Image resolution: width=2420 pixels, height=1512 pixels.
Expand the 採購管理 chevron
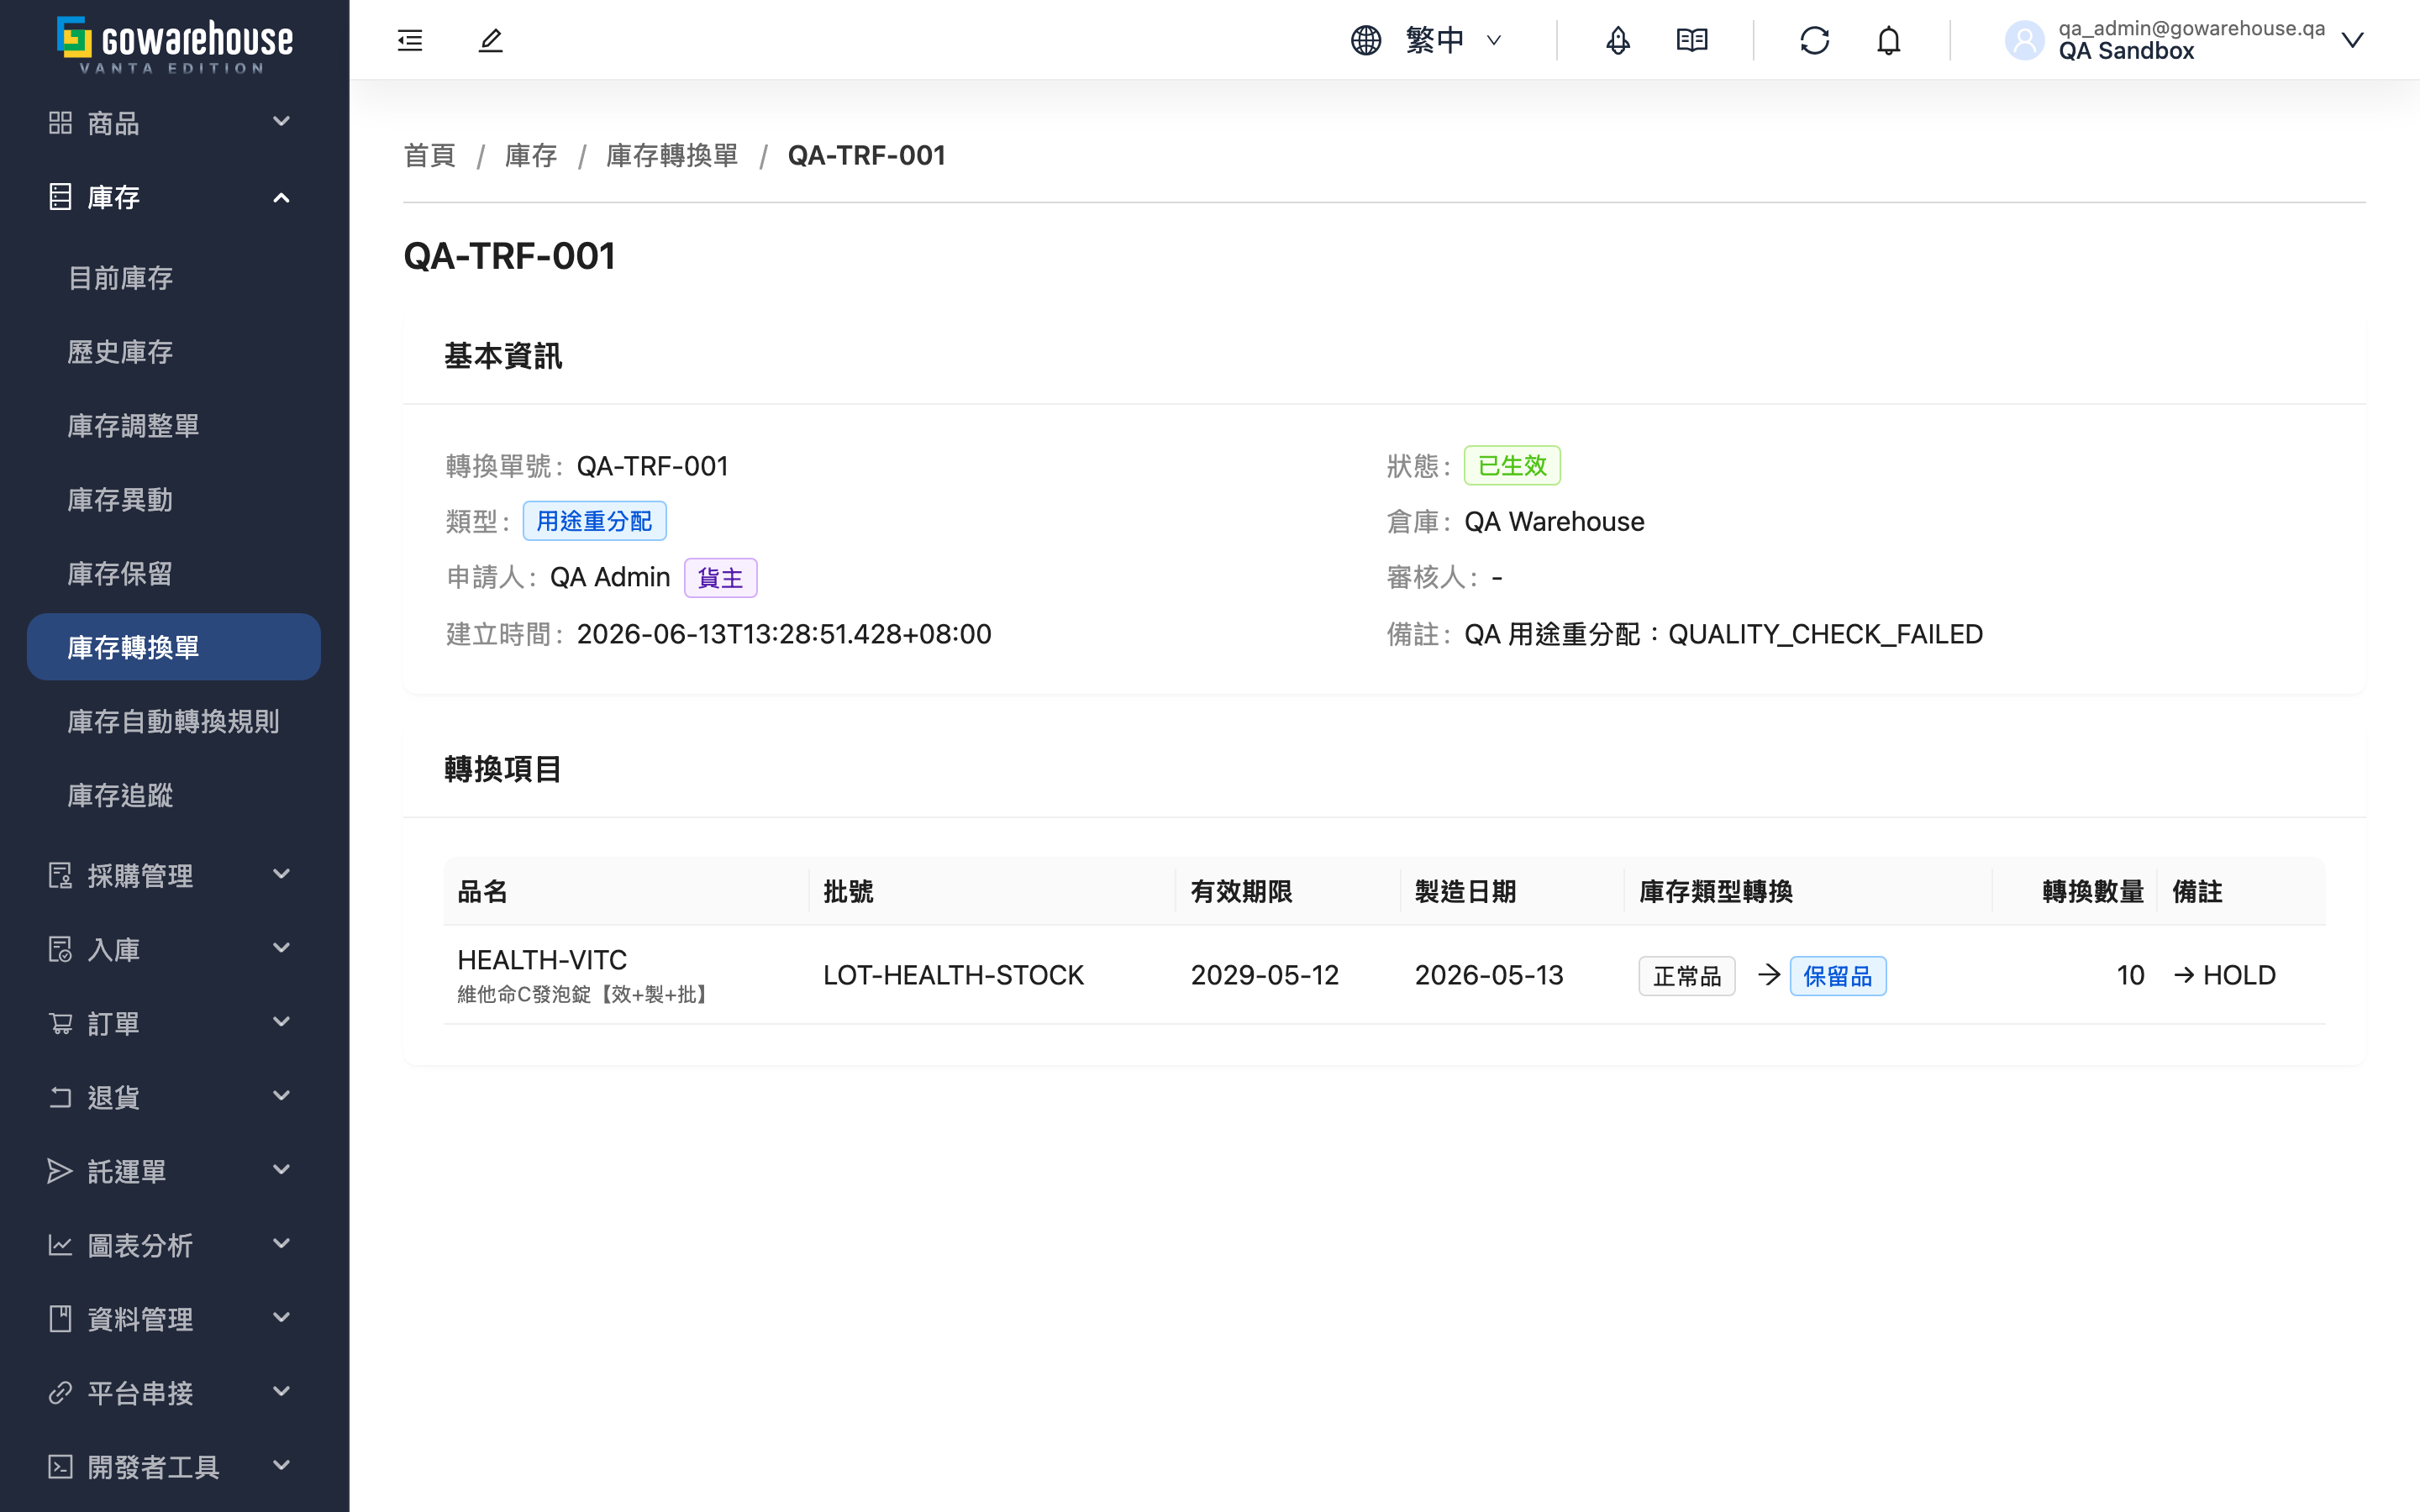point(282,874)
